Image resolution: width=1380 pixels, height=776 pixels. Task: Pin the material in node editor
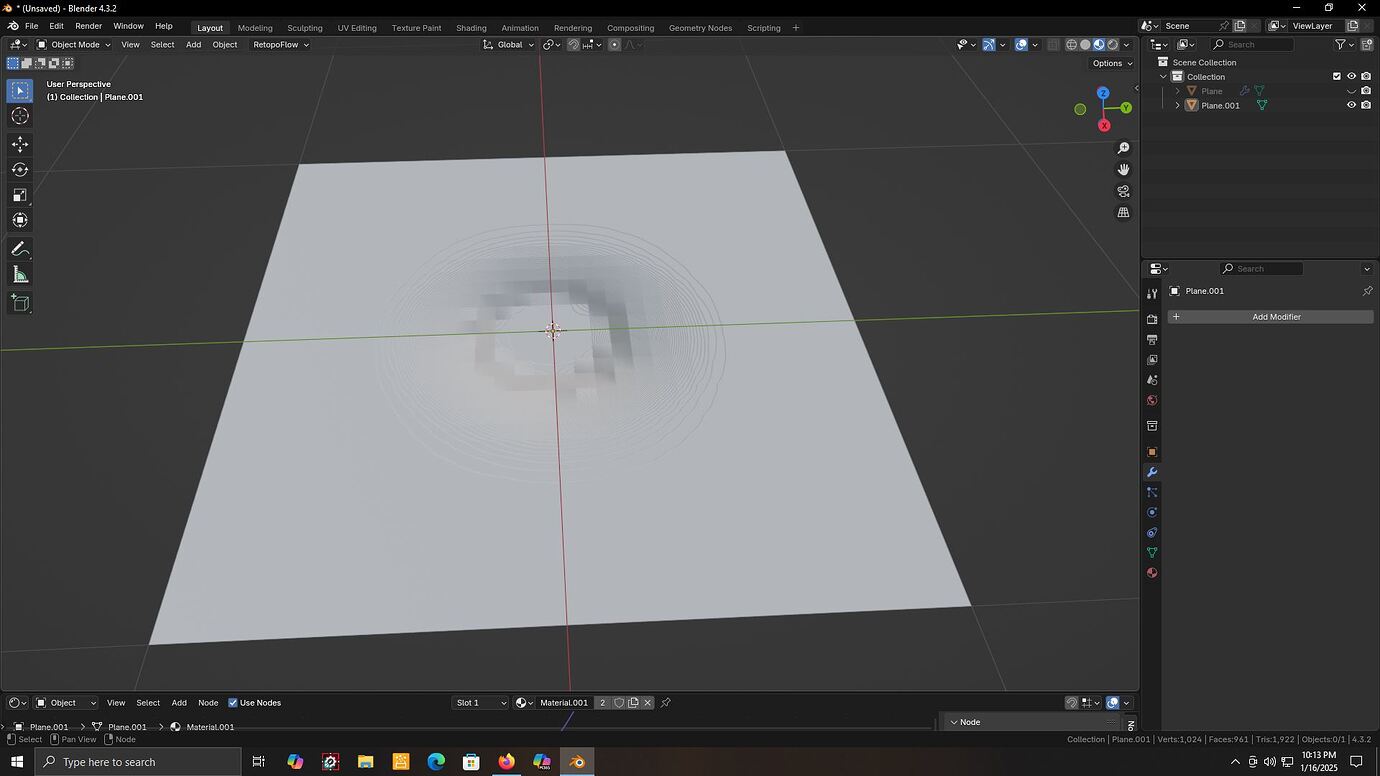pyautogui.click(x=665, y=703)
